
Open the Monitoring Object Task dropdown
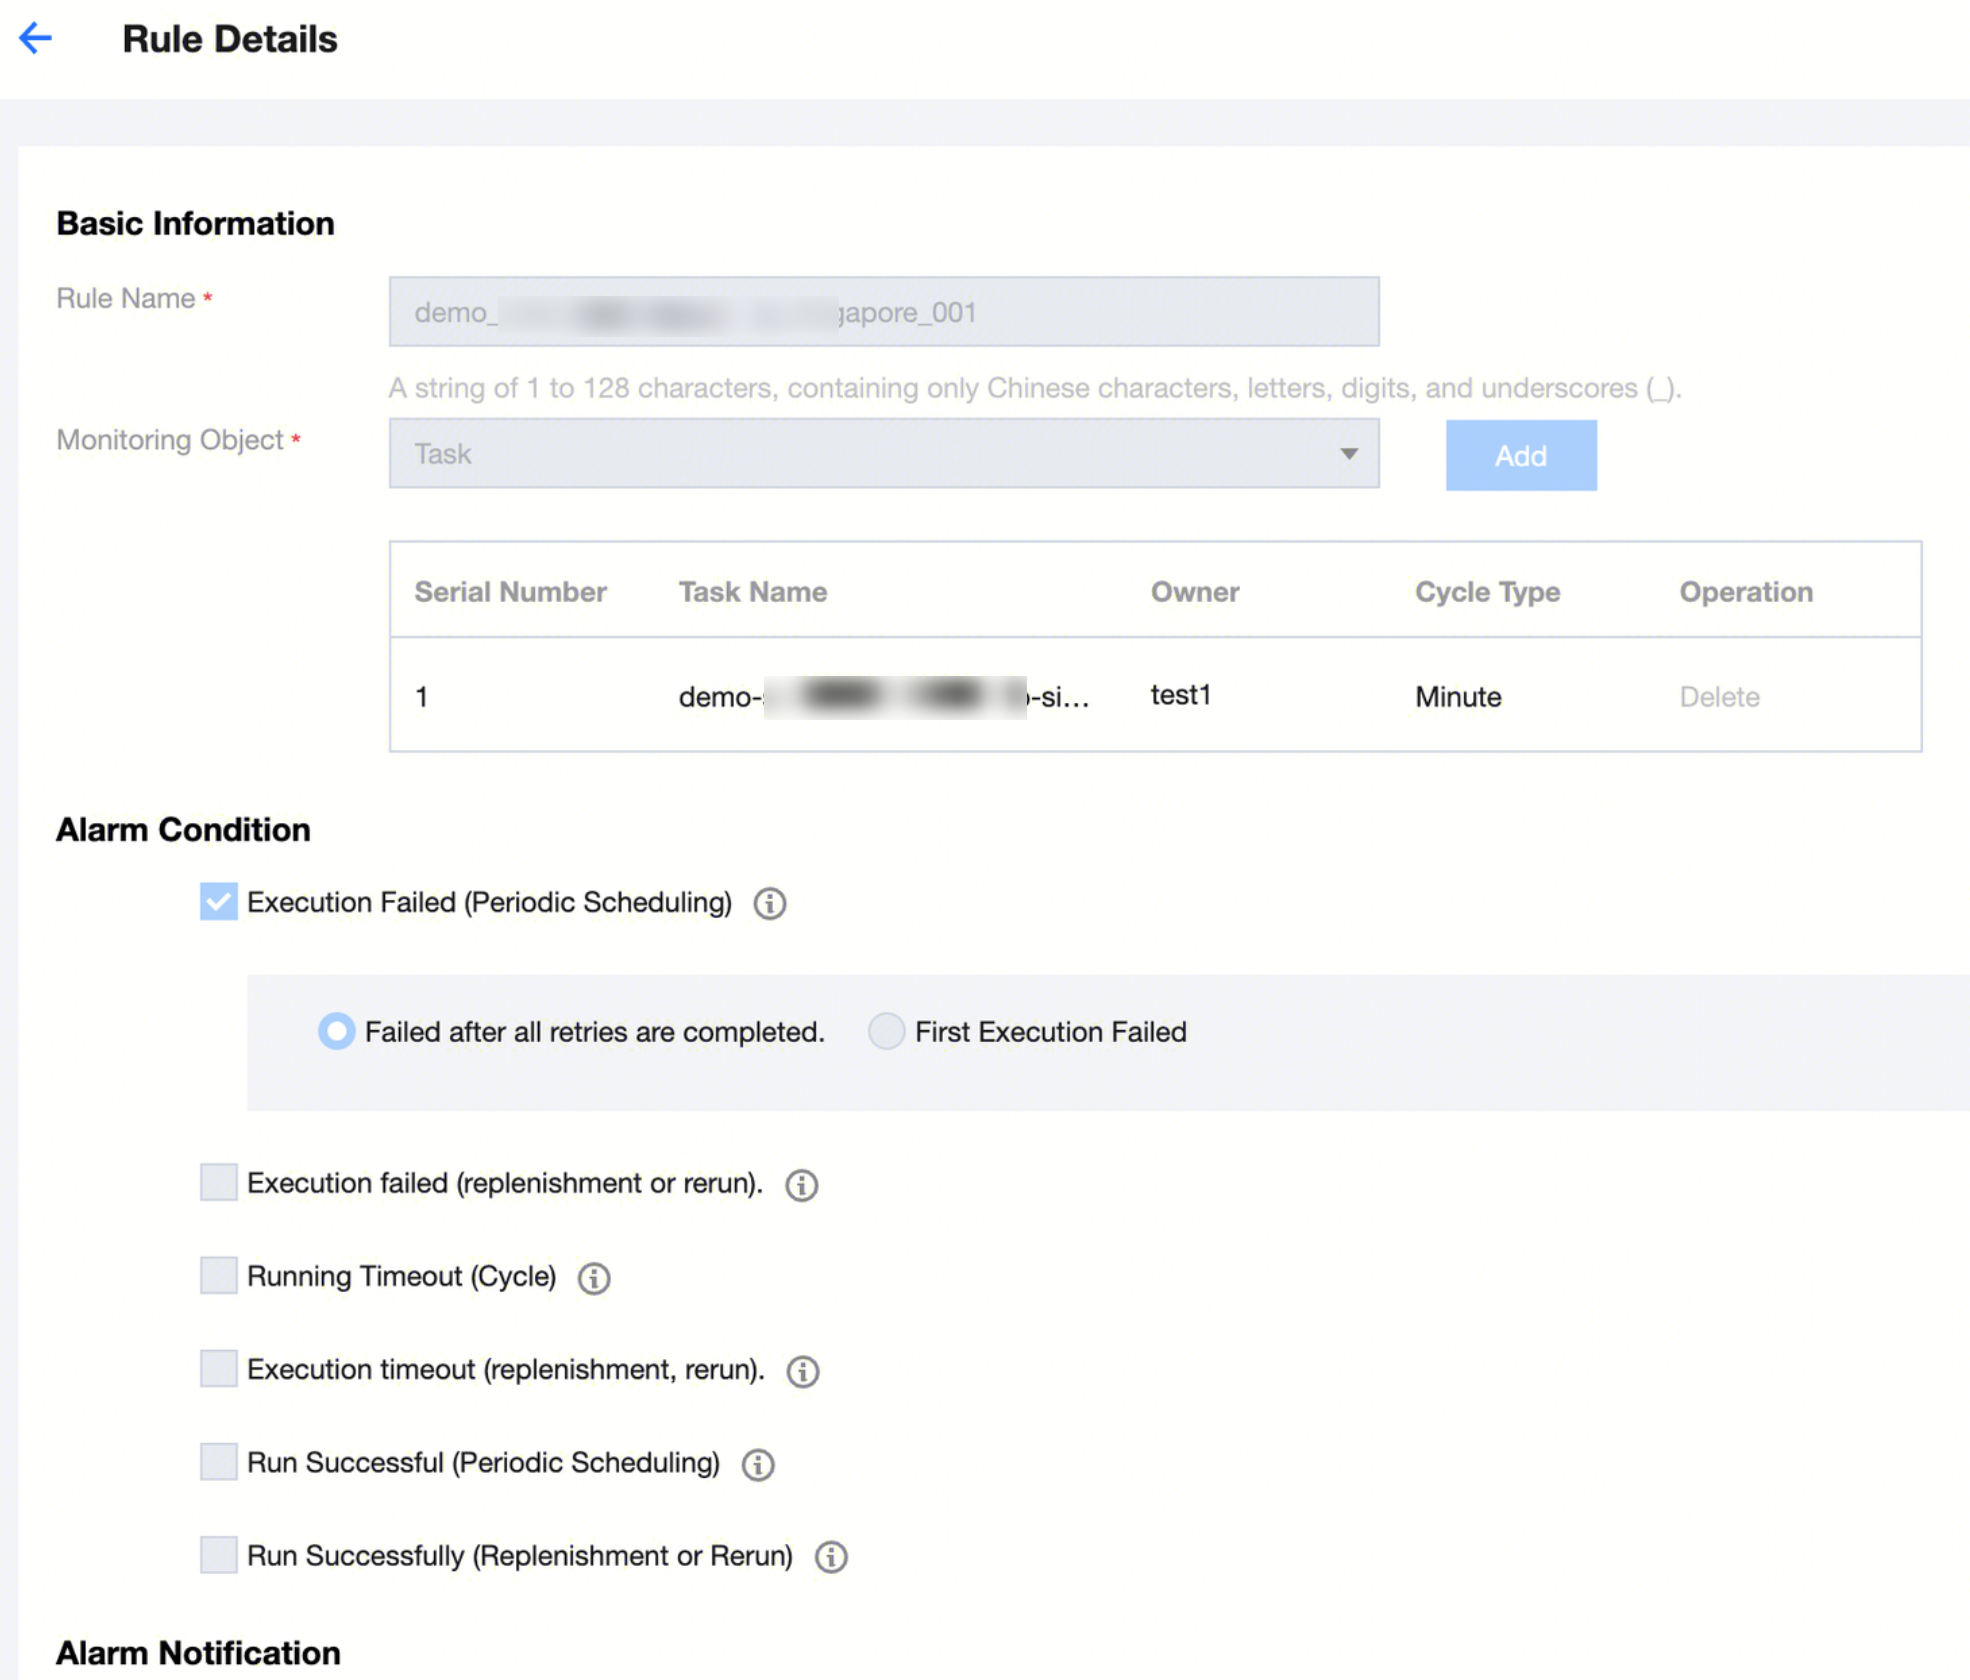point(860,454)
